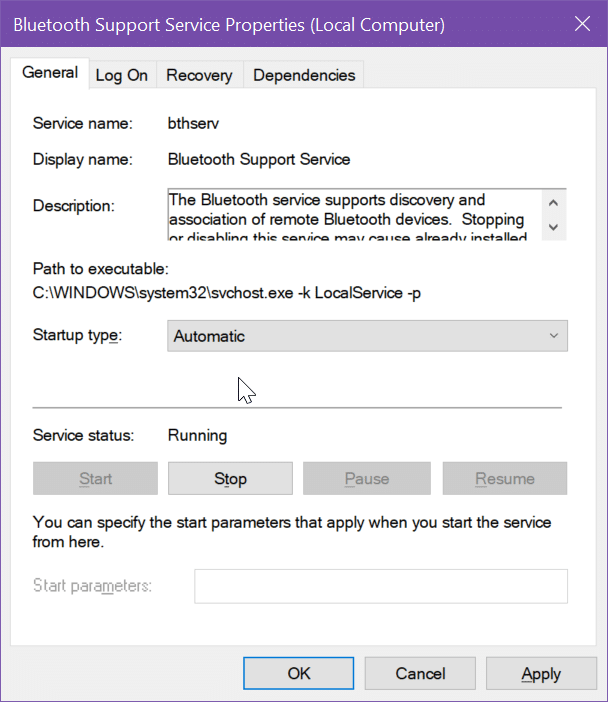Select the service name text bthserv
The width and height of the screenshot is (608, 702).
point(193,123)
